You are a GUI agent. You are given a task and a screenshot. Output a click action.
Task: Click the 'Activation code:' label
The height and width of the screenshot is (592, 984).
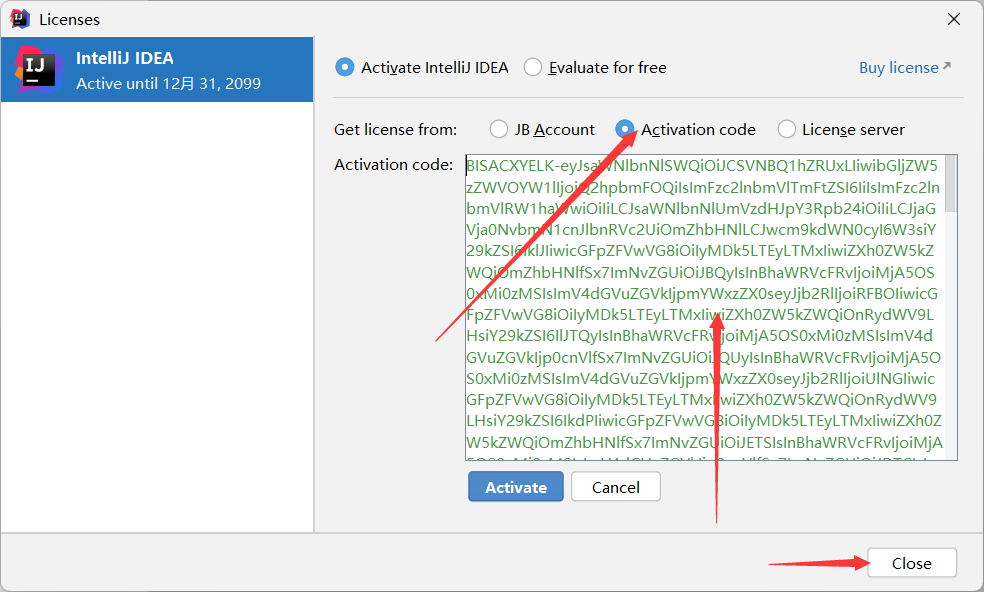(393, 164)
